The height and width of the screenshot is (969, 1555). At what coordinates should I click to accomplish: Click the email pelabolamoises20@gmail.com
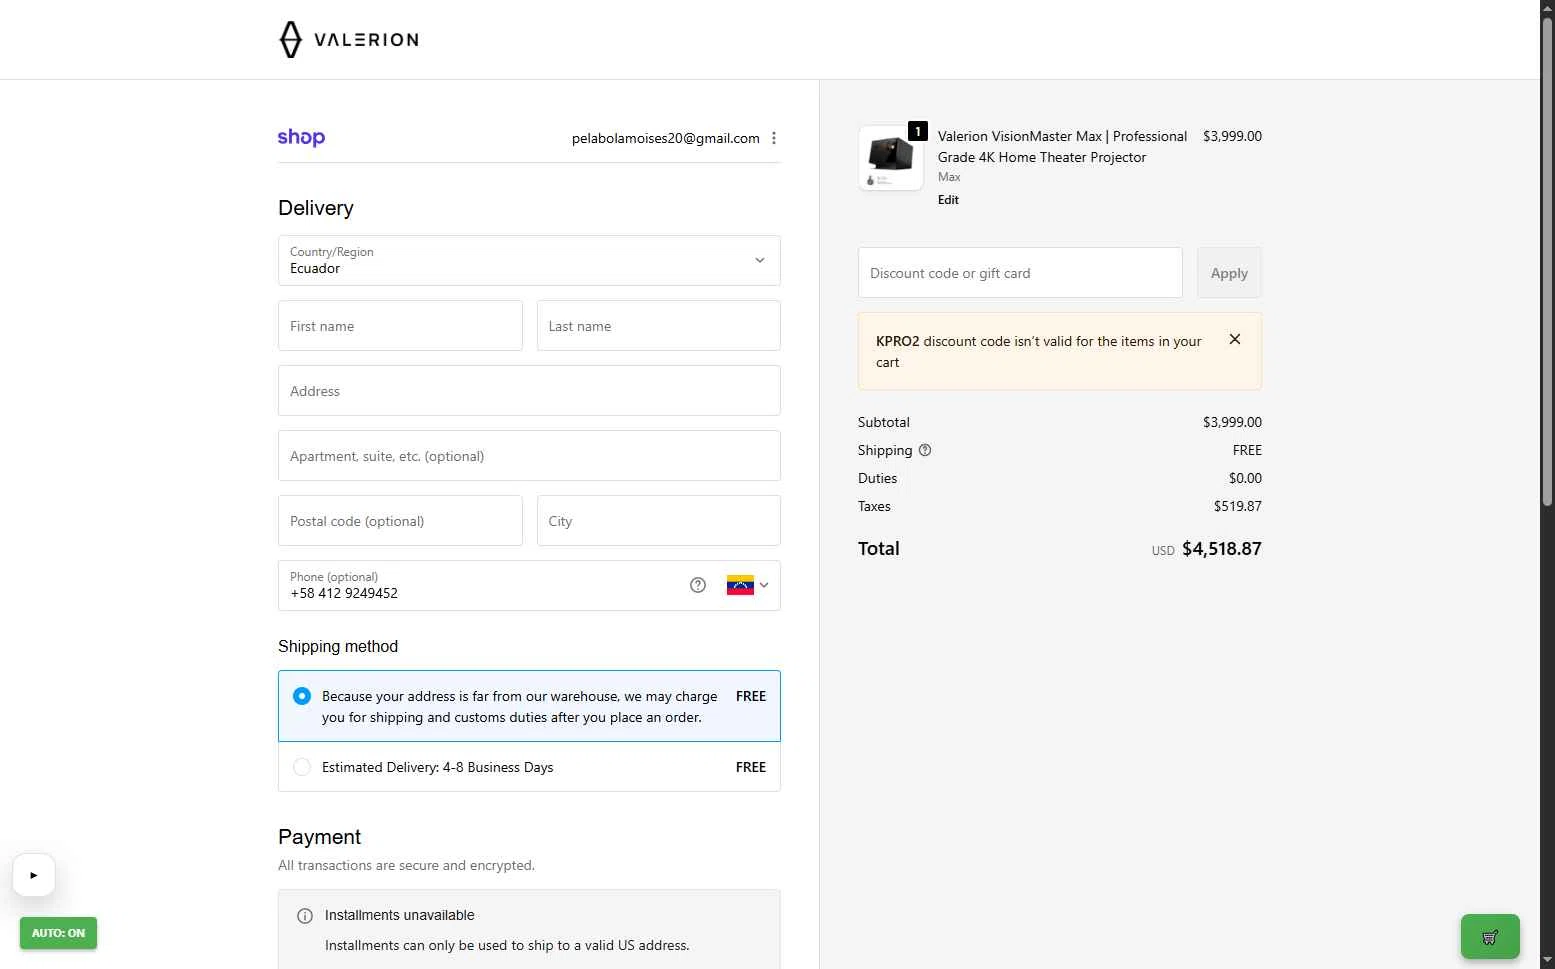pos(665,139)
